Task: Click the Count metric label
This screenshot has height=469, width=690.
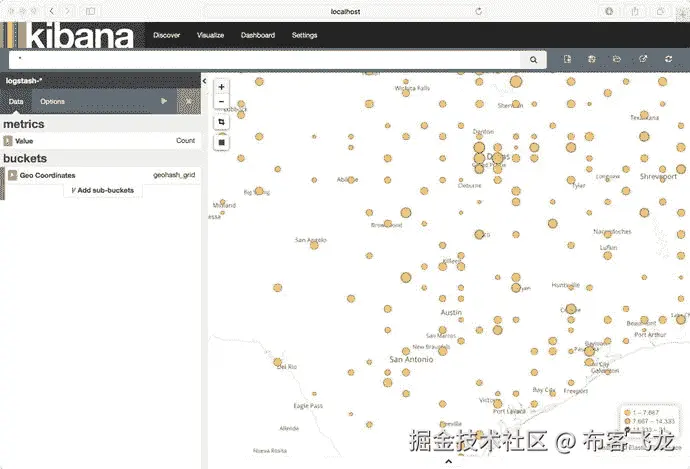Action: pyautogui.click(x=185, y=140)
